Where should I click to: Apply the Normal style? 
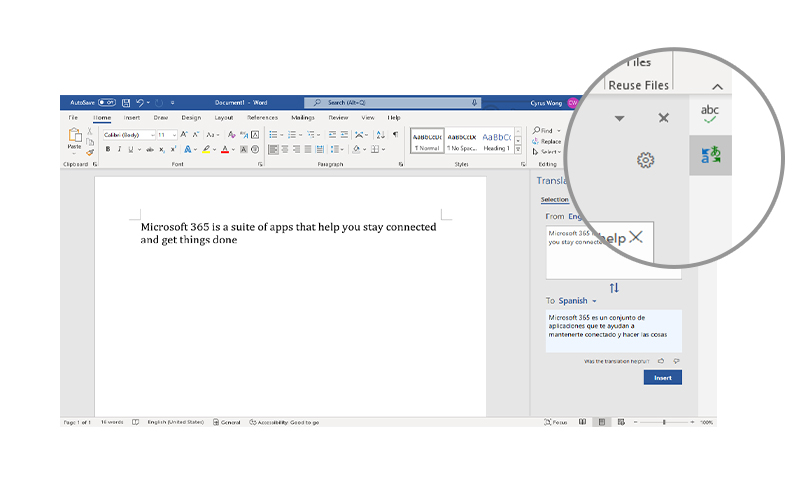tap(427, 141)
